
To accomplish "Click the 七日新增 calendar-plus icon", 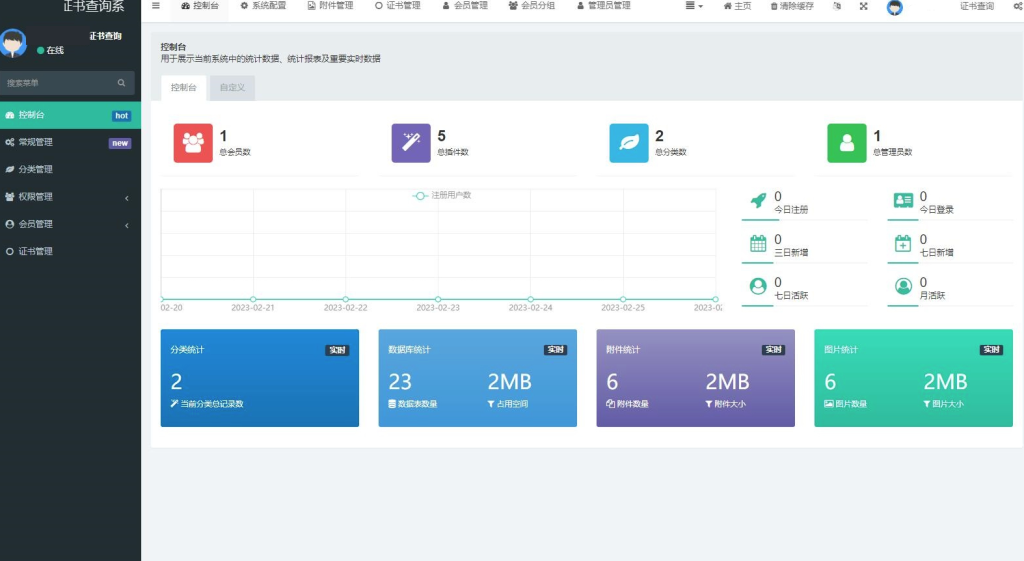I will [903, 244].
